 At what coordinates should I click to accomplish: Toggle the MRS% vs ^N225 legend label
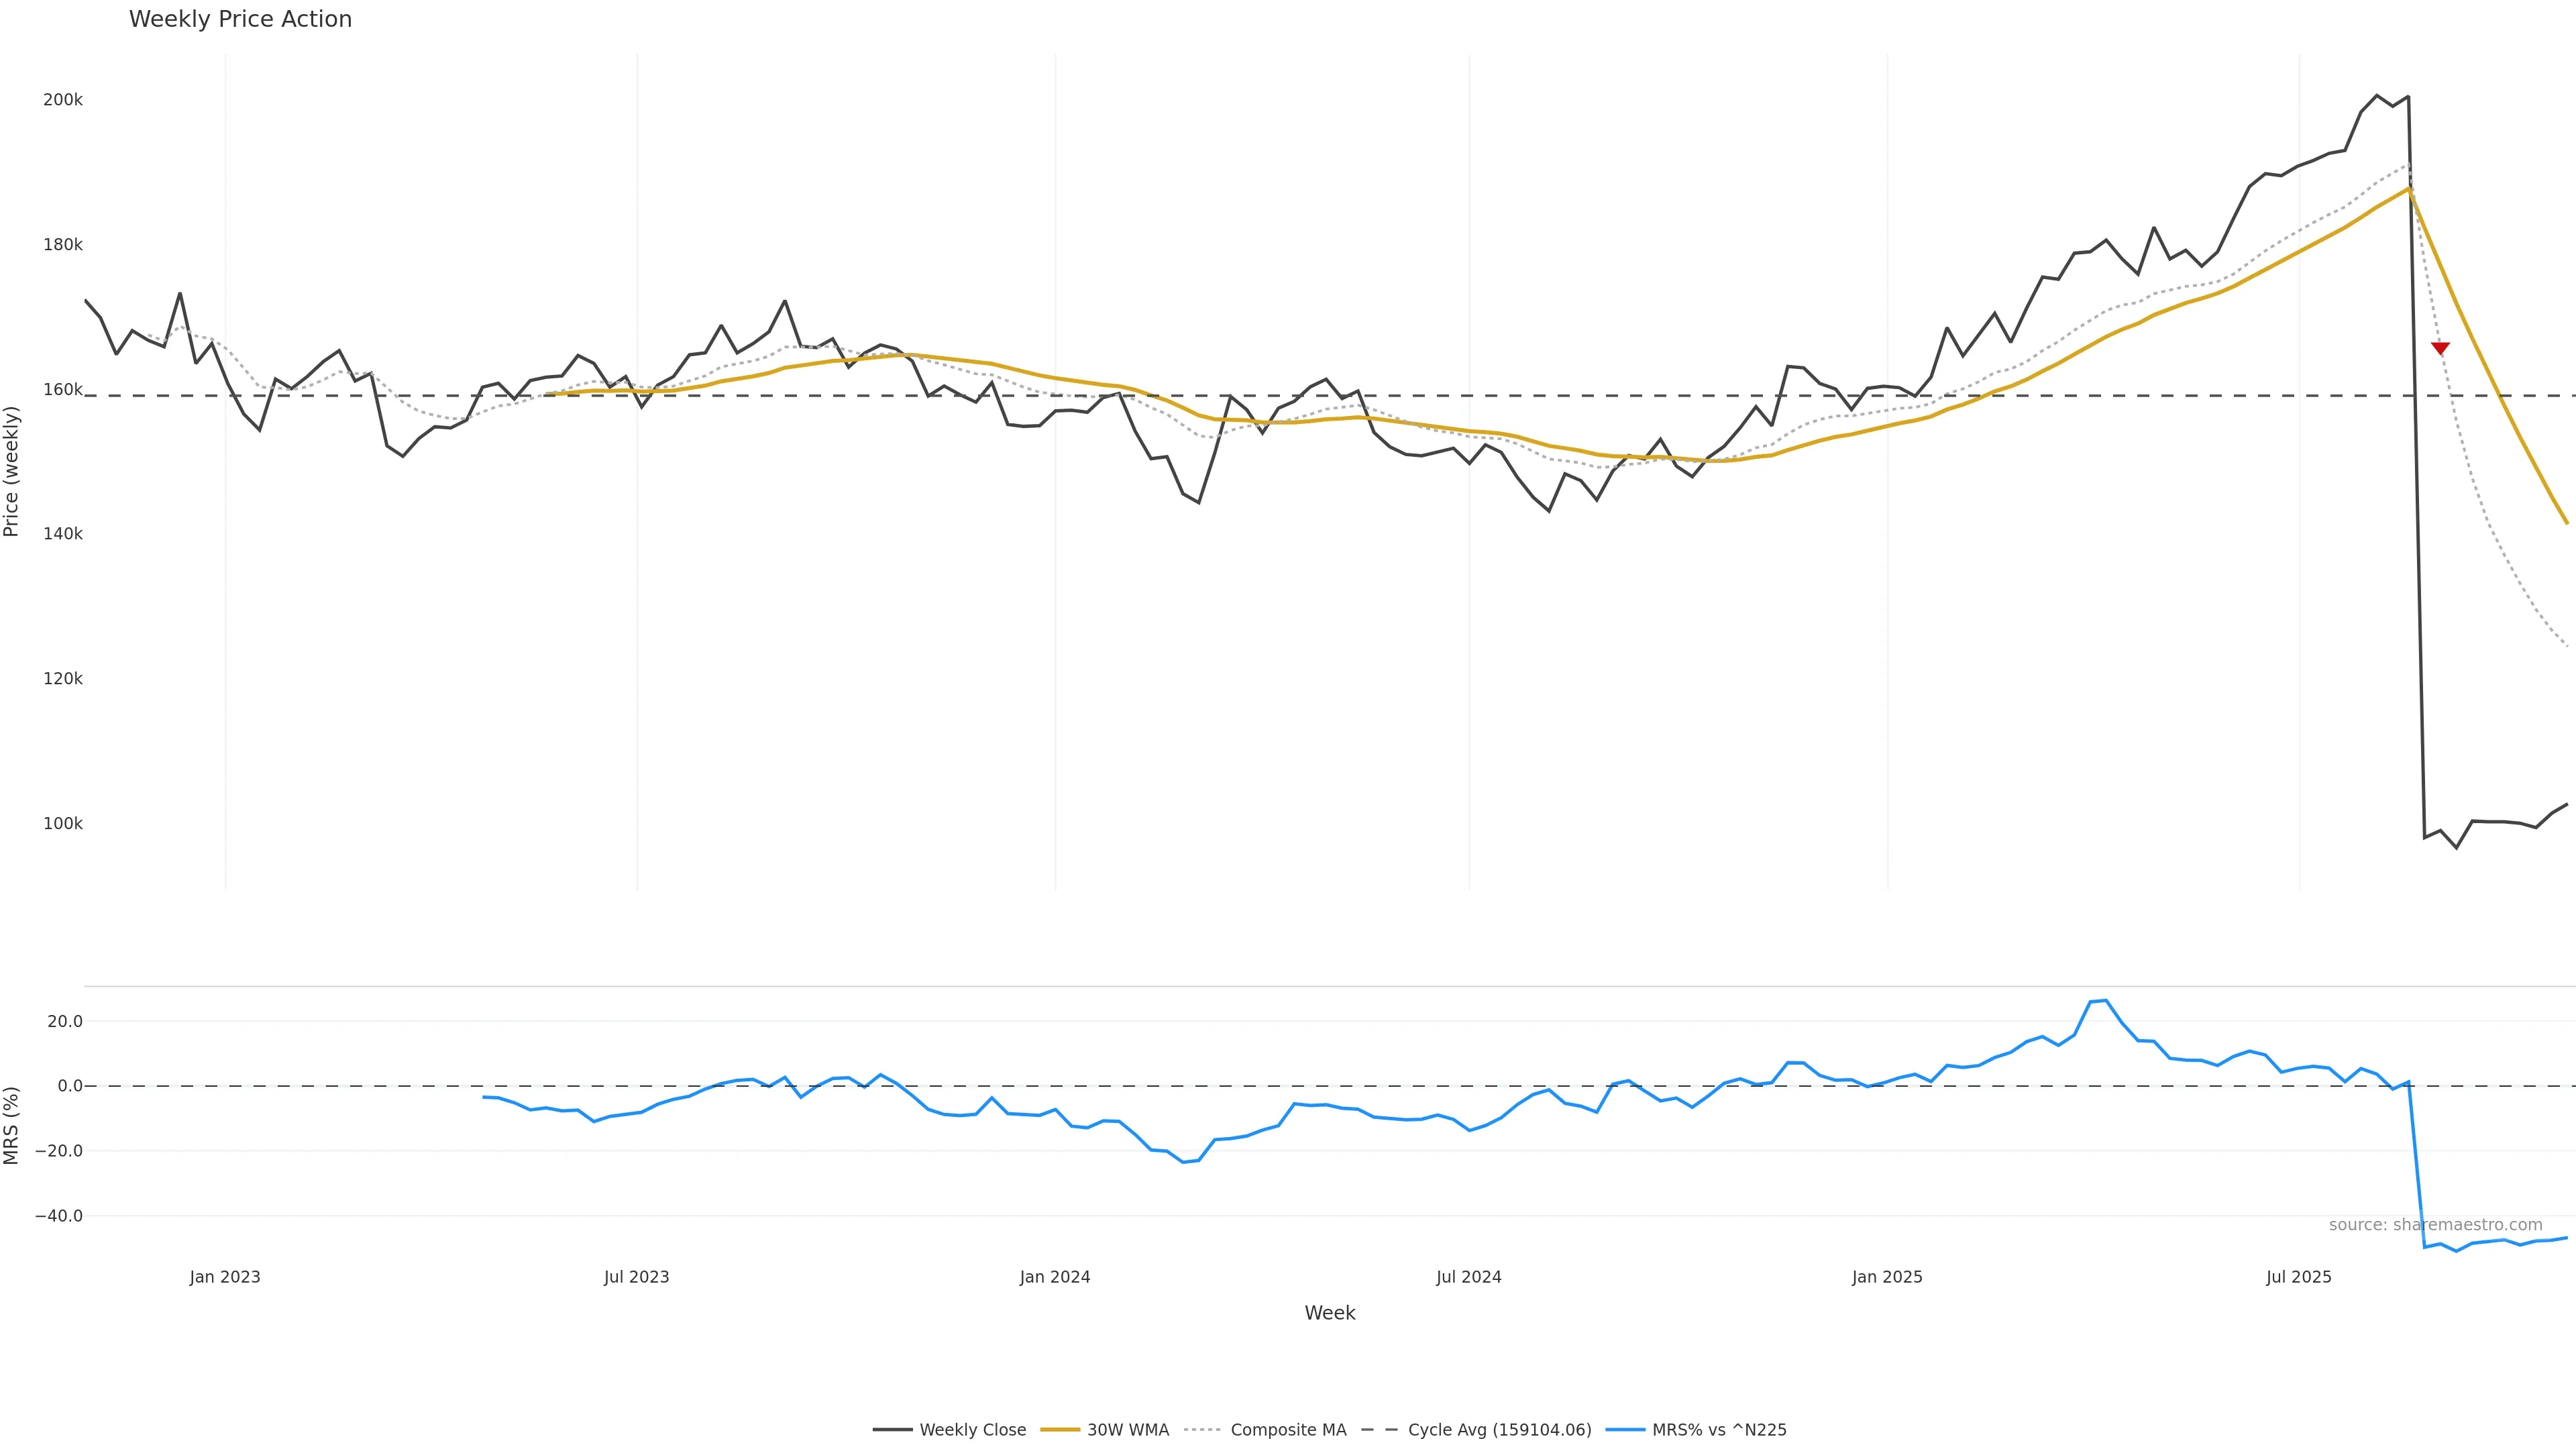pyautogui.click(x=1719, y=1430)
